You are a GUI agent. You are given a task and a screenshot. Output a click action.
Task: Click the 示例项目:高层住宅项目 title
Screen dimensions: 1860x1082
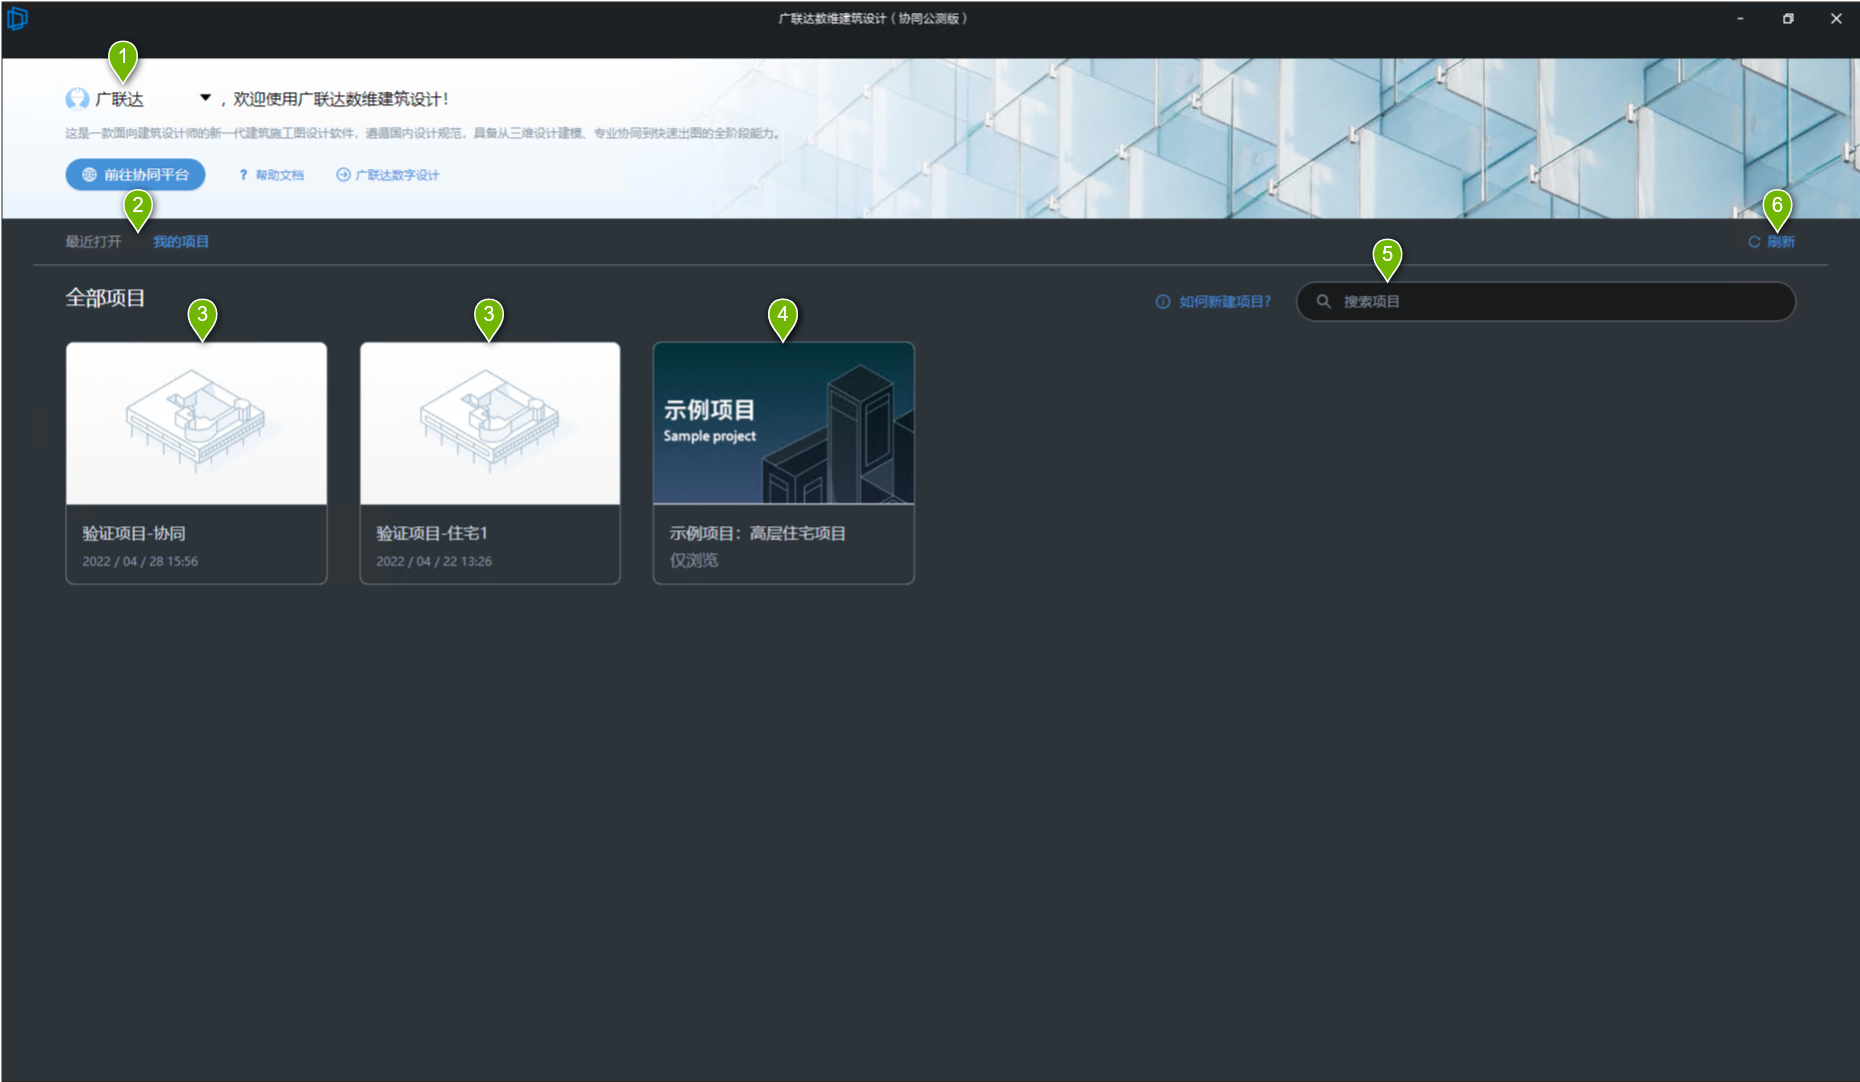[x=758, y=533]
